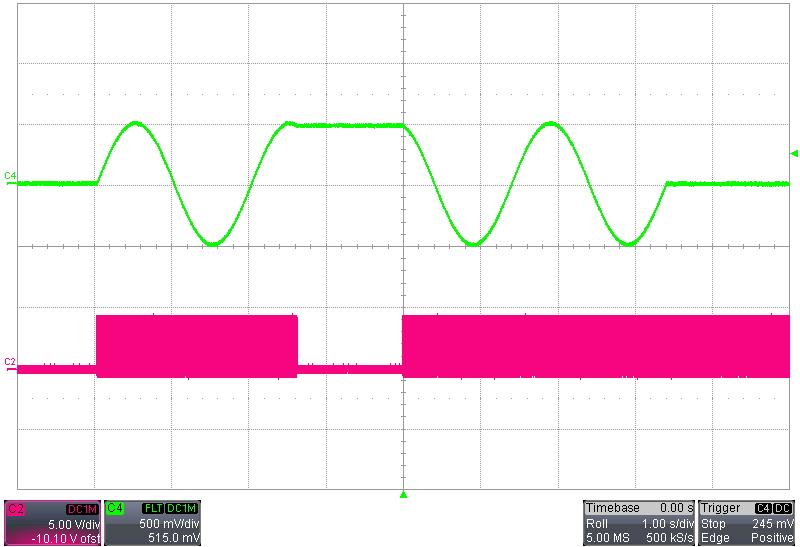800x547 pixels.
Task: Select the C2 5.00 V/div scale value
Action: (75, 523)
